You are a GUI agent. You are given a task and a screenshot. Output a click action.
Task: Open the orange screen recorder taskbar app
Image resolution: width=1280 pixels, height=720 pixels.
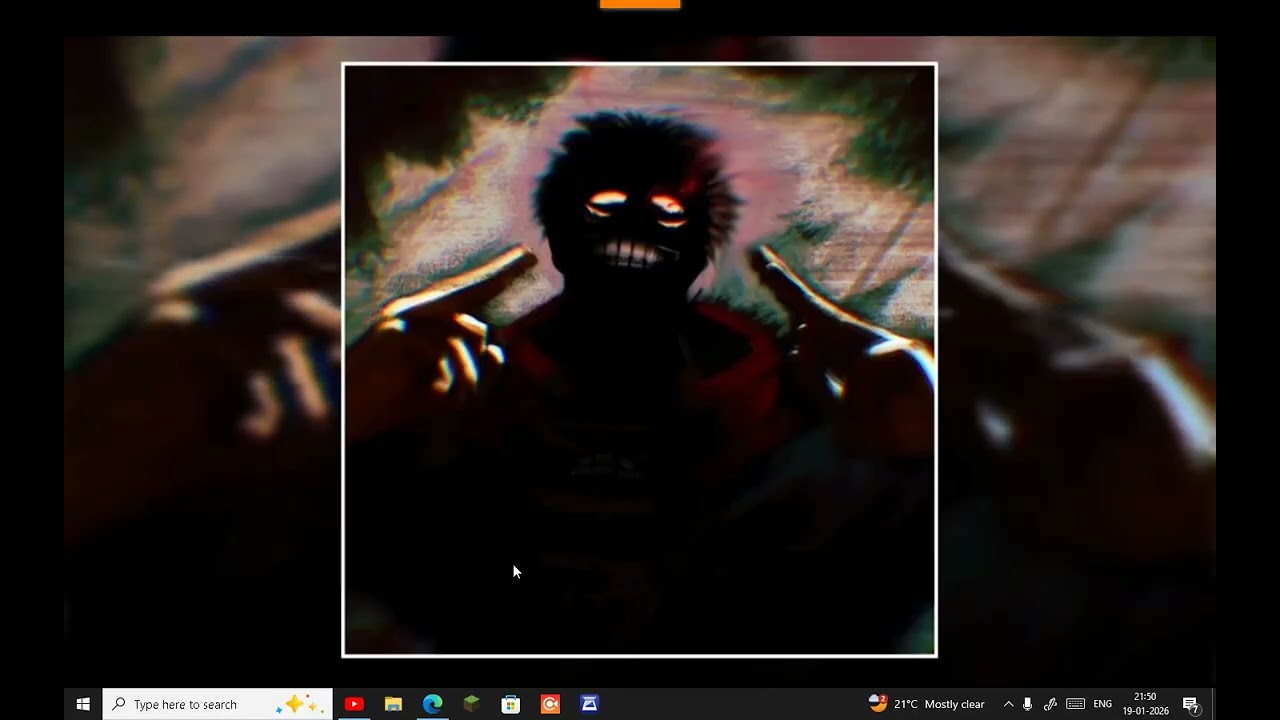(x=550, y=704)
